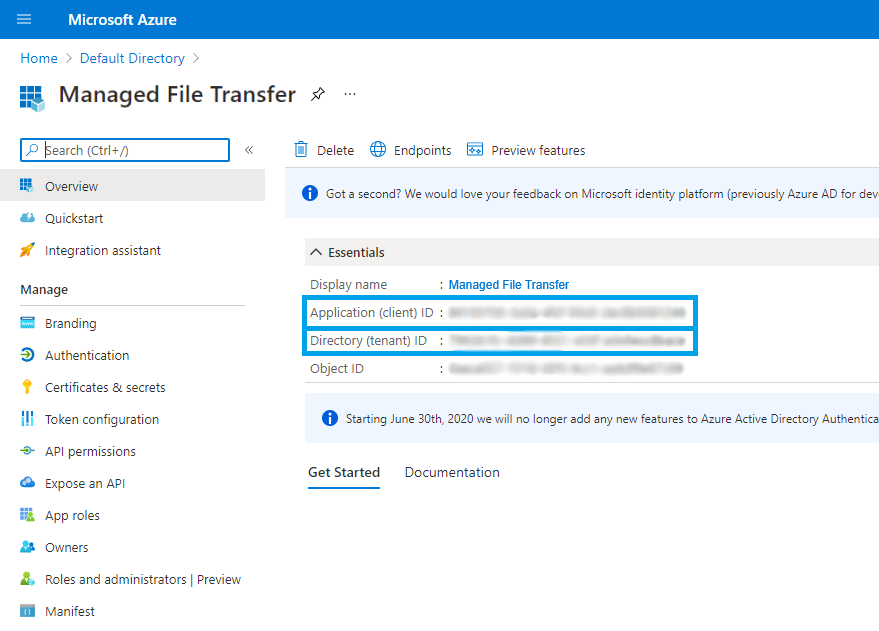
Task: Click the Manifest icon
Action: [27, 610]
